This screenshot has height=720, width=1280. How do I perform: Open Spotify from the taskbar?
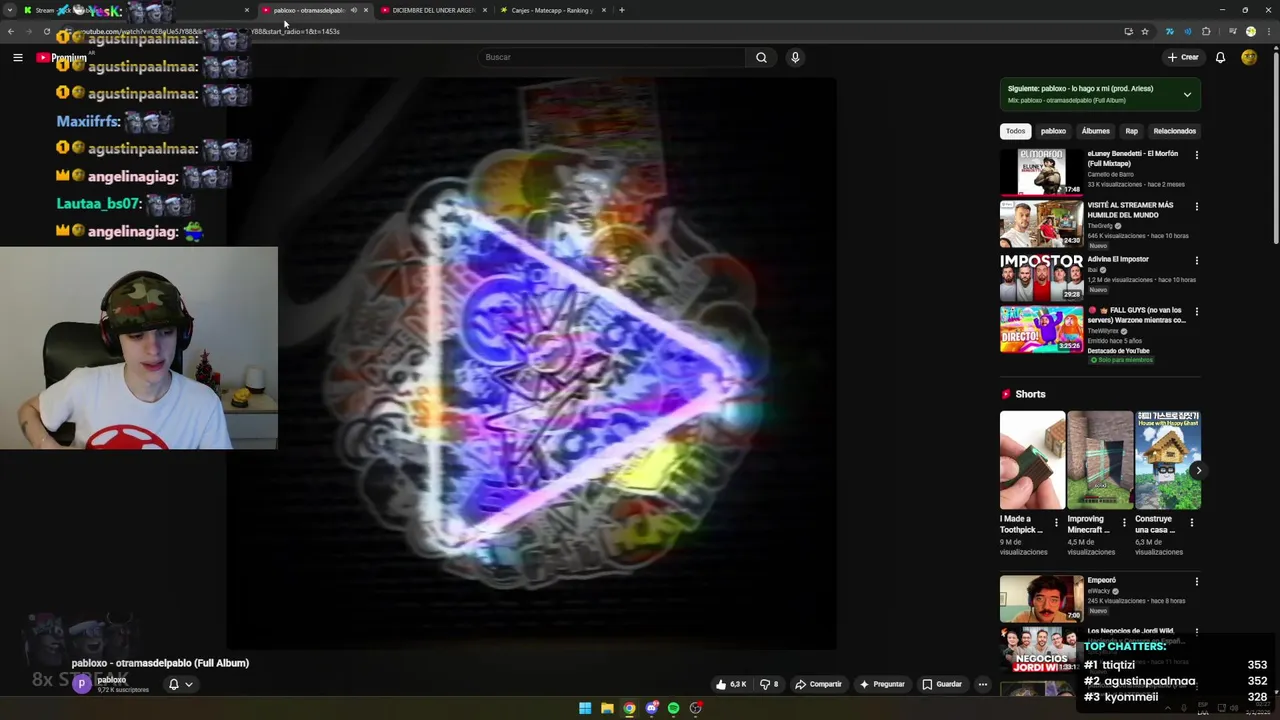click(673, 708)
